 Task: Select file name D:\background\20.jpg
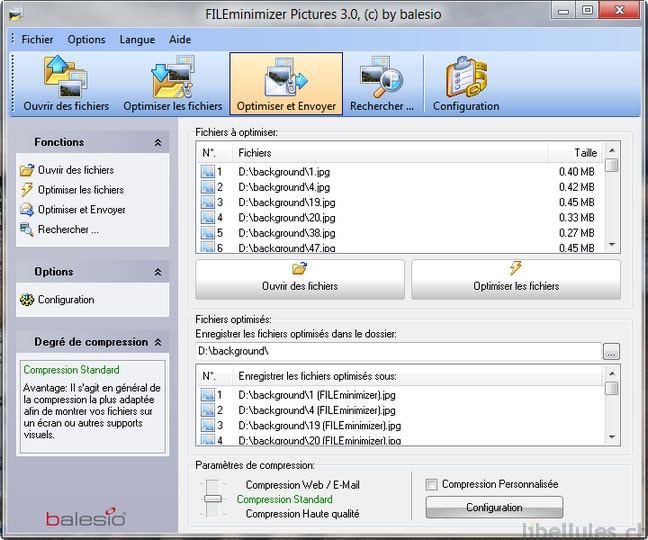[287, 217]
